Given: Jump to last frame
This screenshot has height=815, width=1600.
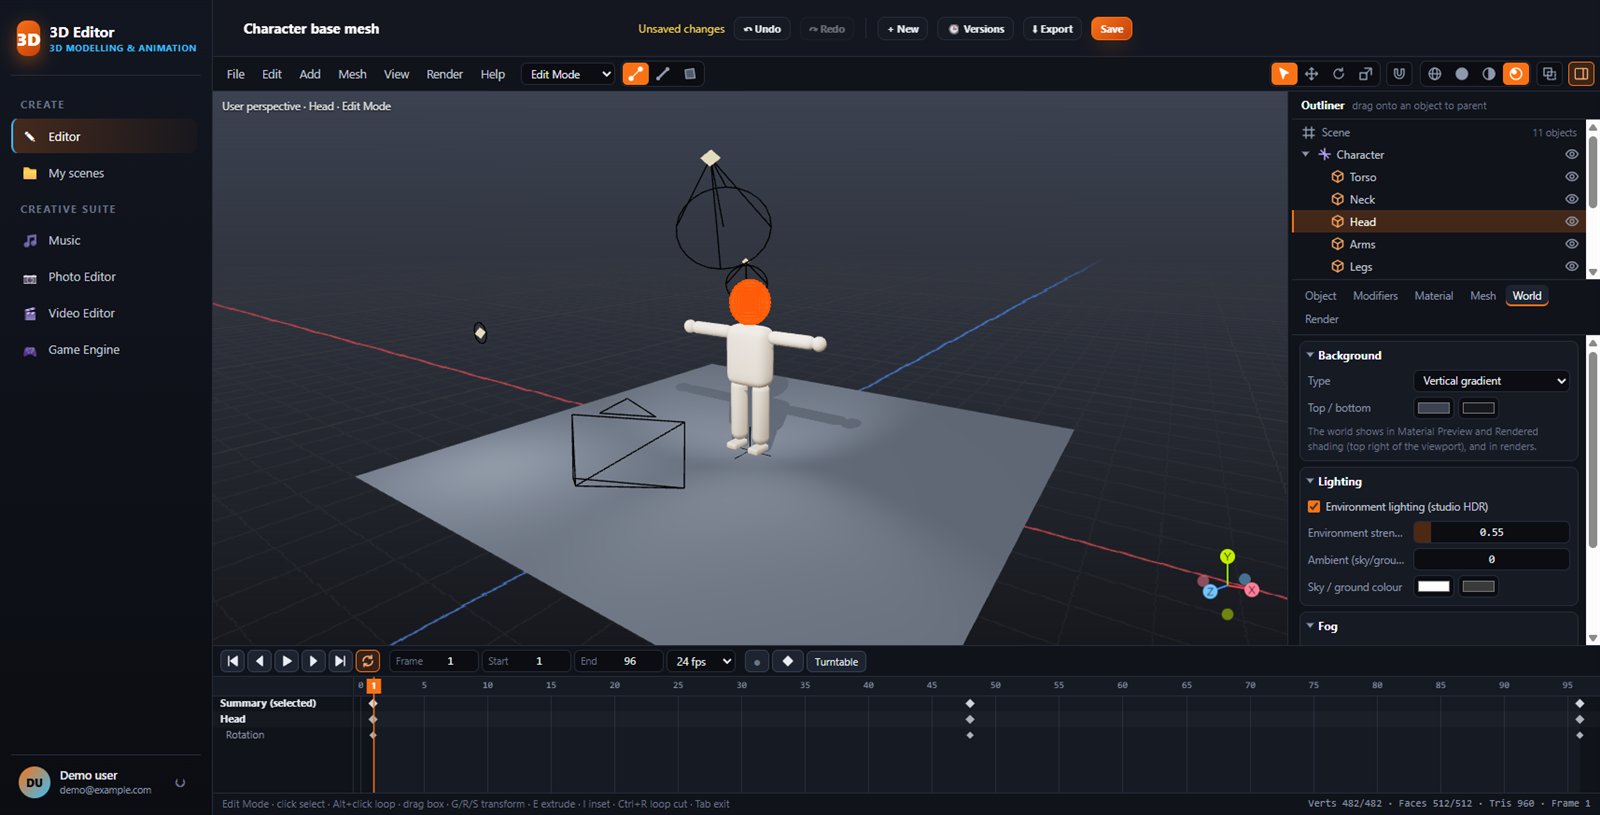Looking at the screenshot, I should [340, 661].
